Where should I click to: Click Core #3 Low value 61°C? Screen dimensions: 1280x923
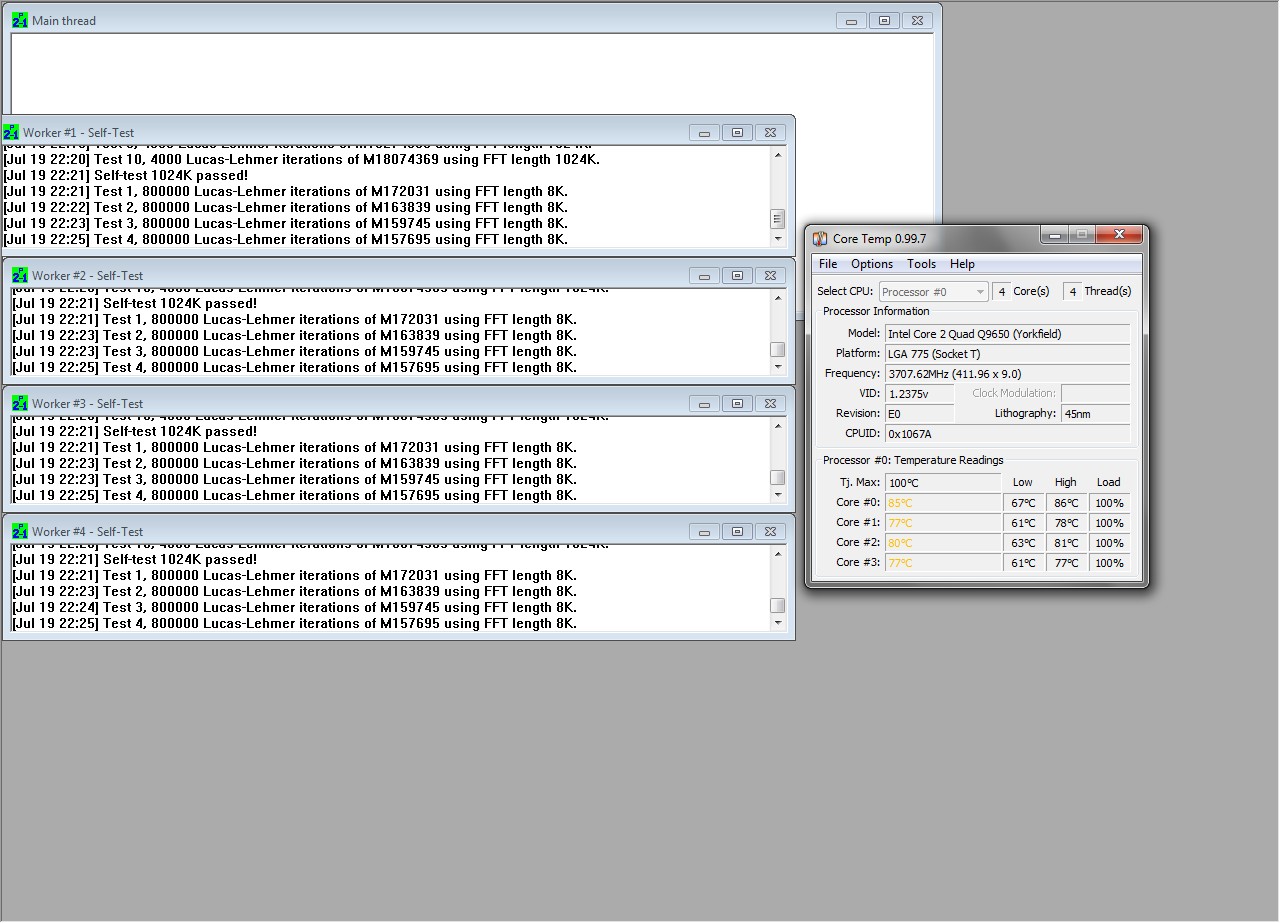1023,563
